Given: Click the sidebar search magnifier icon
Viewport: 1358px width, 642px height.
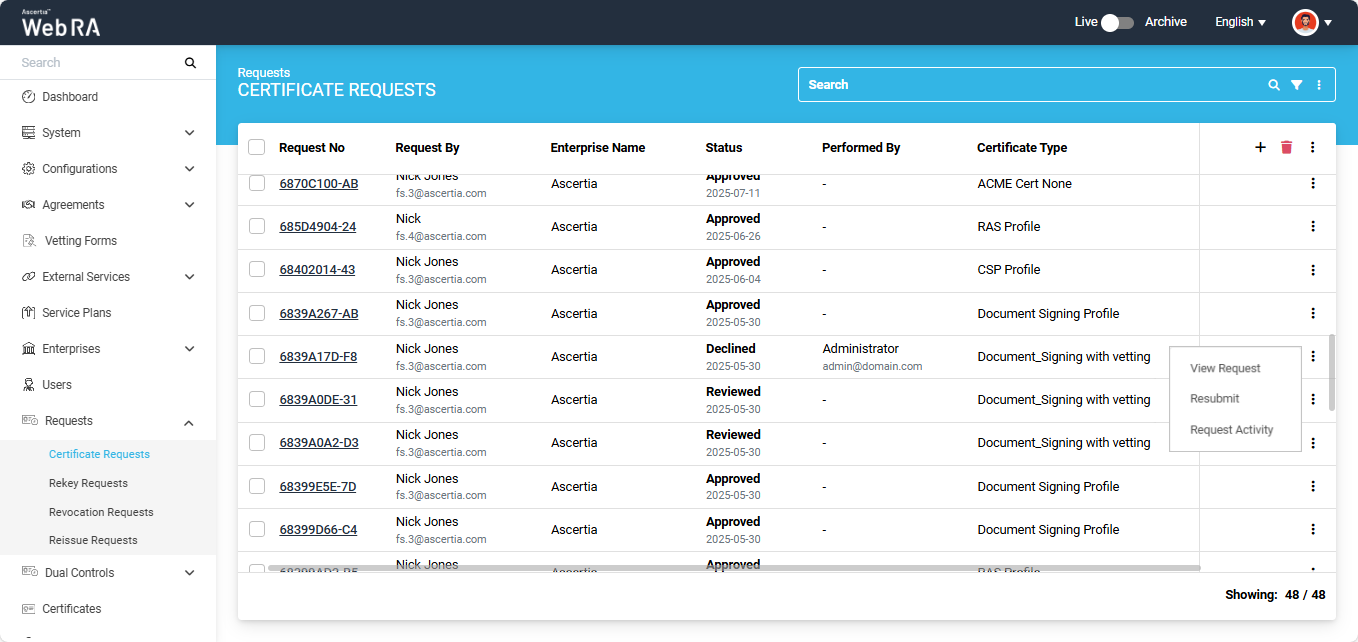Looking at the screenshot, I should coord(190,63).
